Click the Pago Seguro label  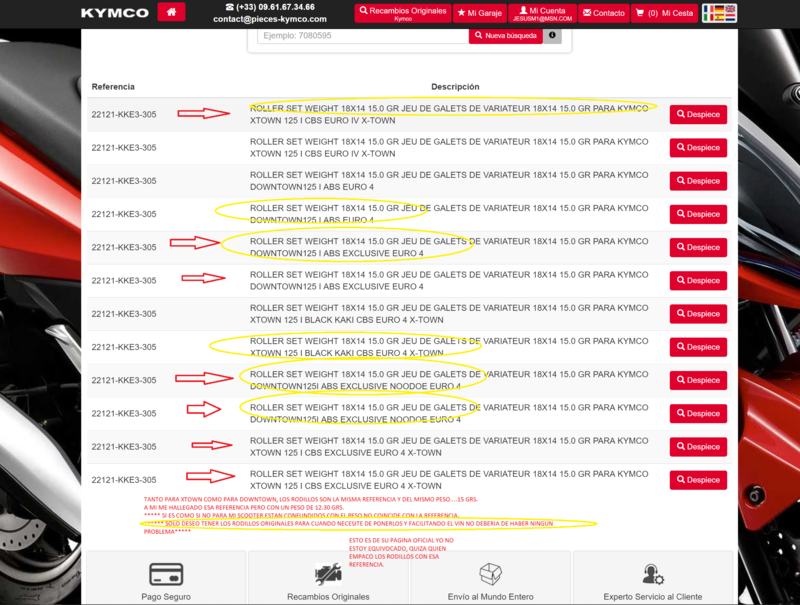pyautogui.click(x=166, y=597)
